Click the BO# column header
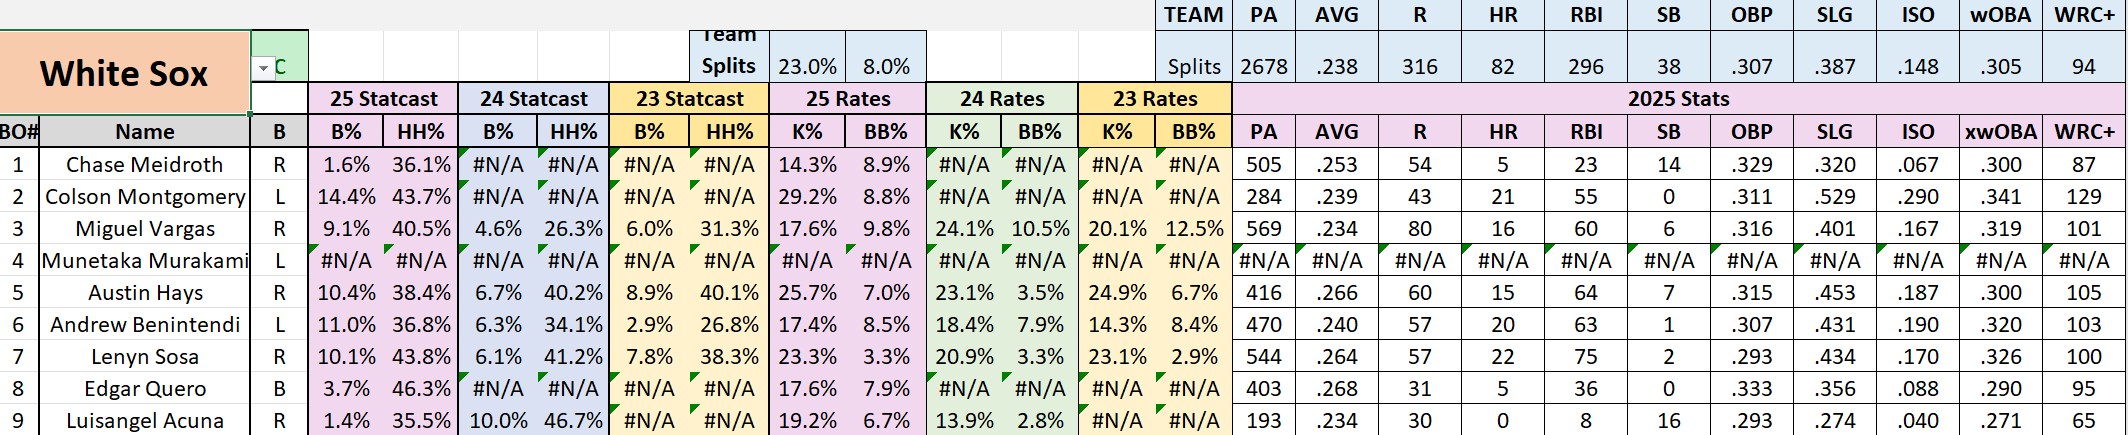Viewport: 2128px width, 435px height. [x=19, y=132]
